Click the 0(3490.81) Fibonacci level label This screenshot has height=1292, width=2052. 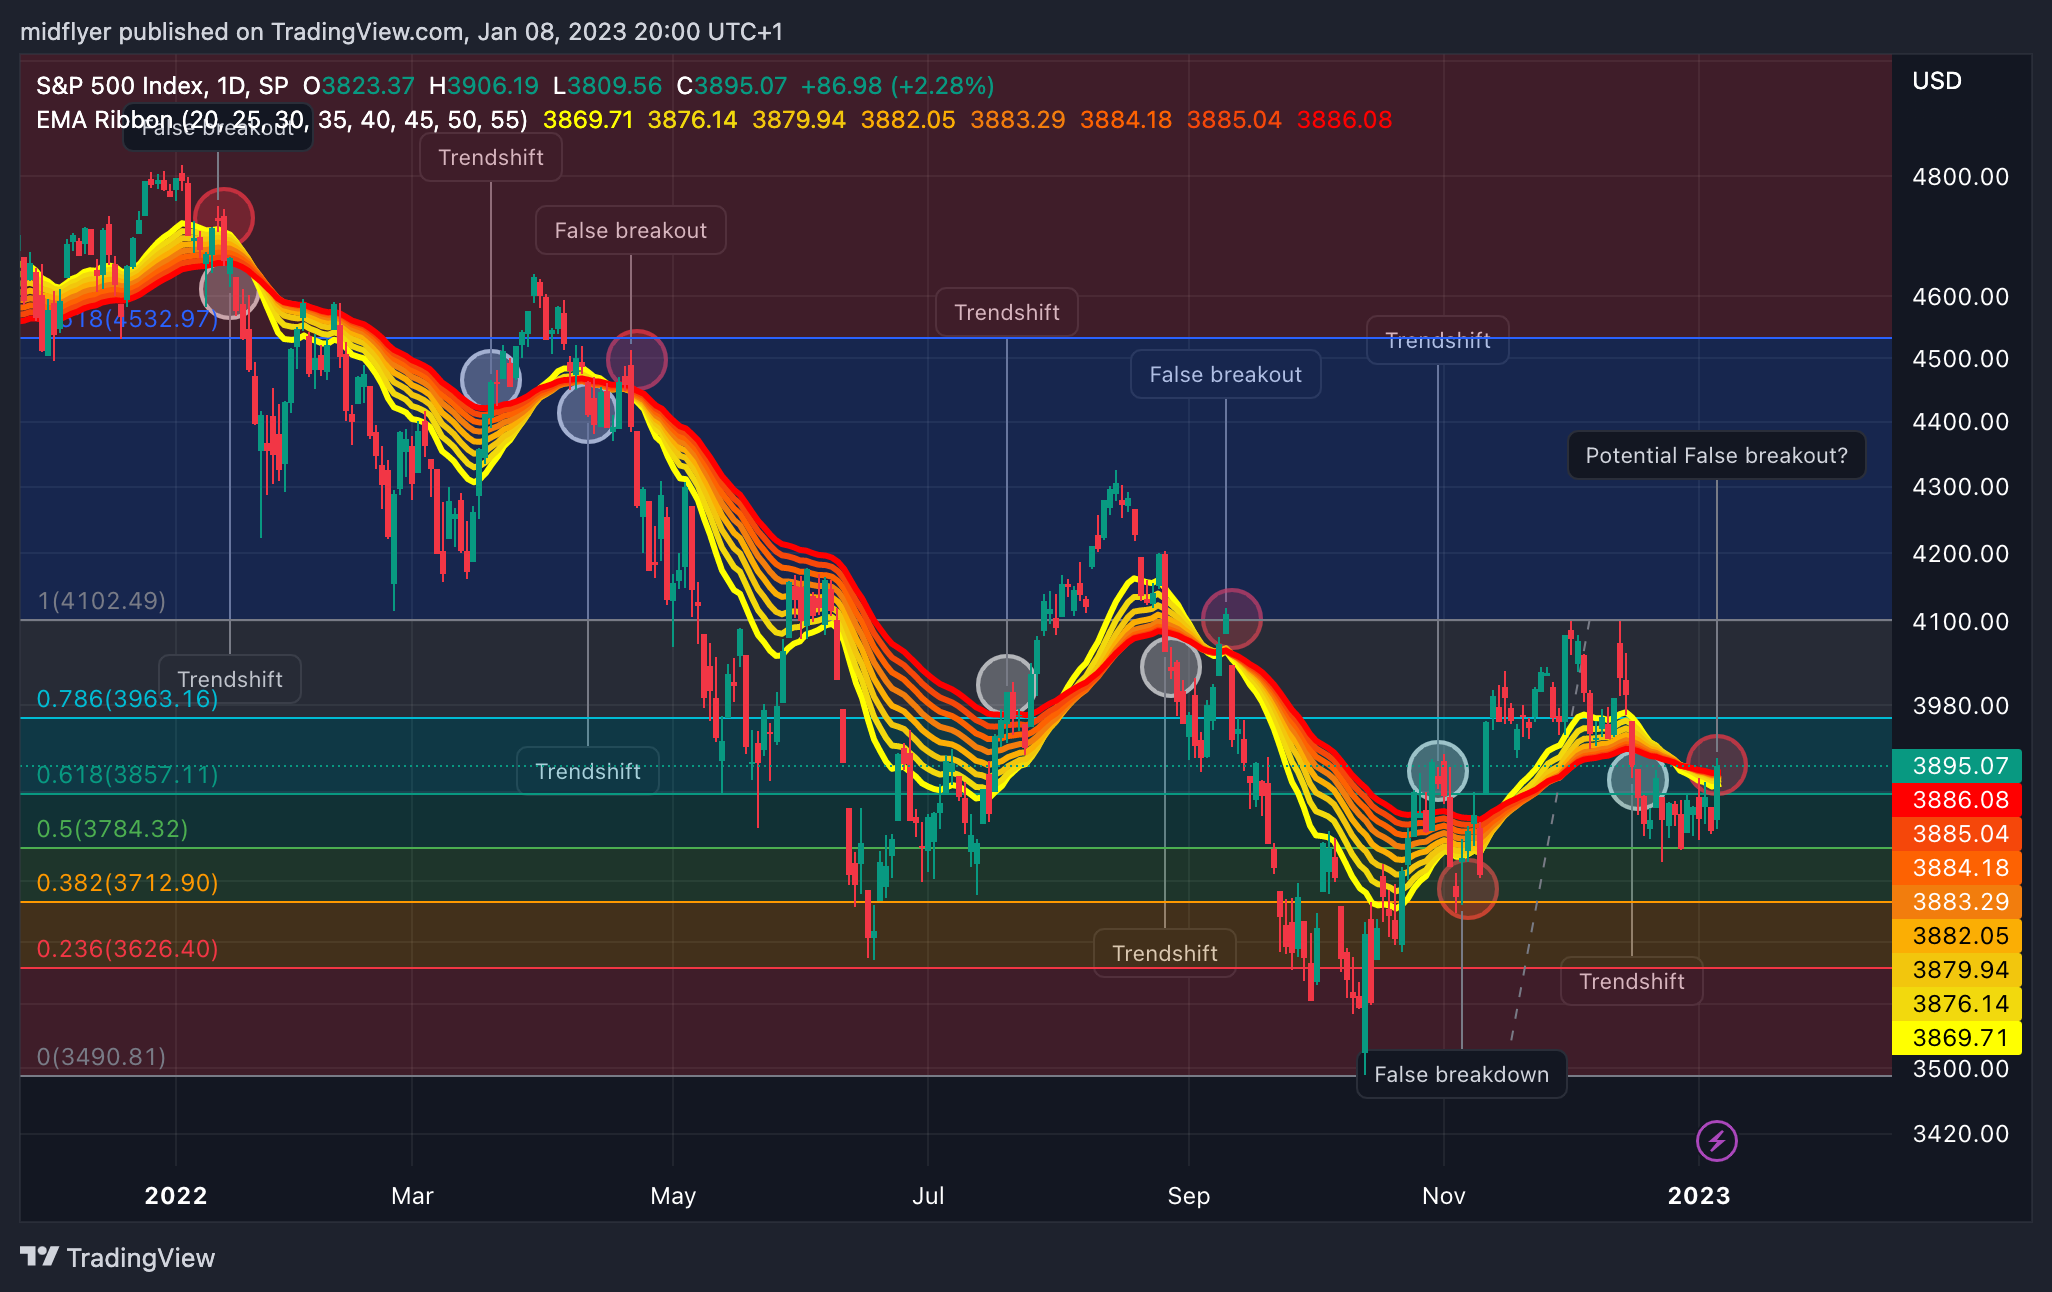coord(102,1057)
